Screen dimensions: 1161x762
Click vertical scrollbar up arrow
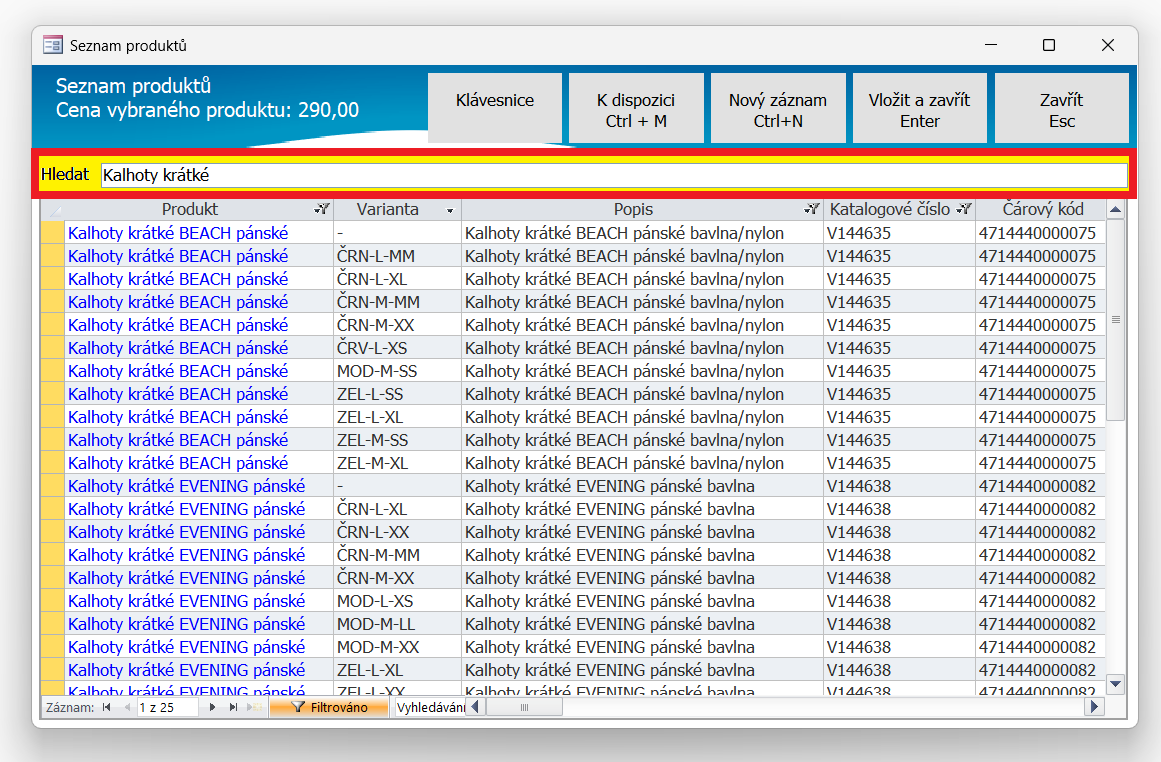click(1116, 210)
